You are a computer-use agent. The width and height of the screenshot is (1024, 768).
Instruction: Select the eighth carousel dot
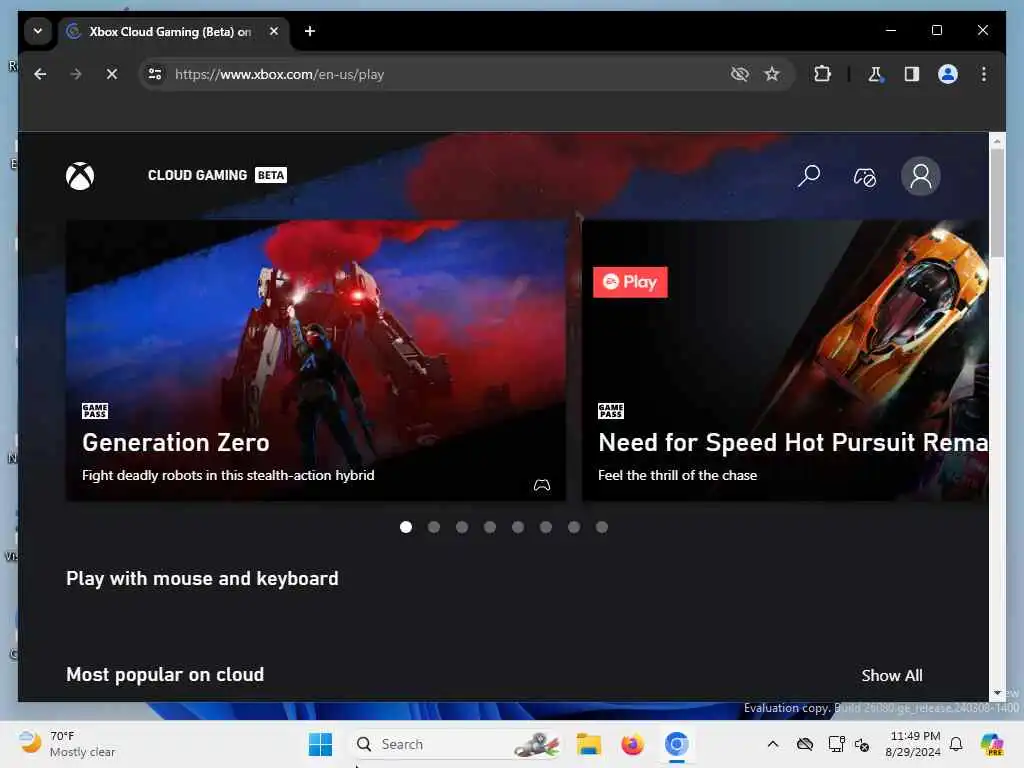(x=602, y=527)
